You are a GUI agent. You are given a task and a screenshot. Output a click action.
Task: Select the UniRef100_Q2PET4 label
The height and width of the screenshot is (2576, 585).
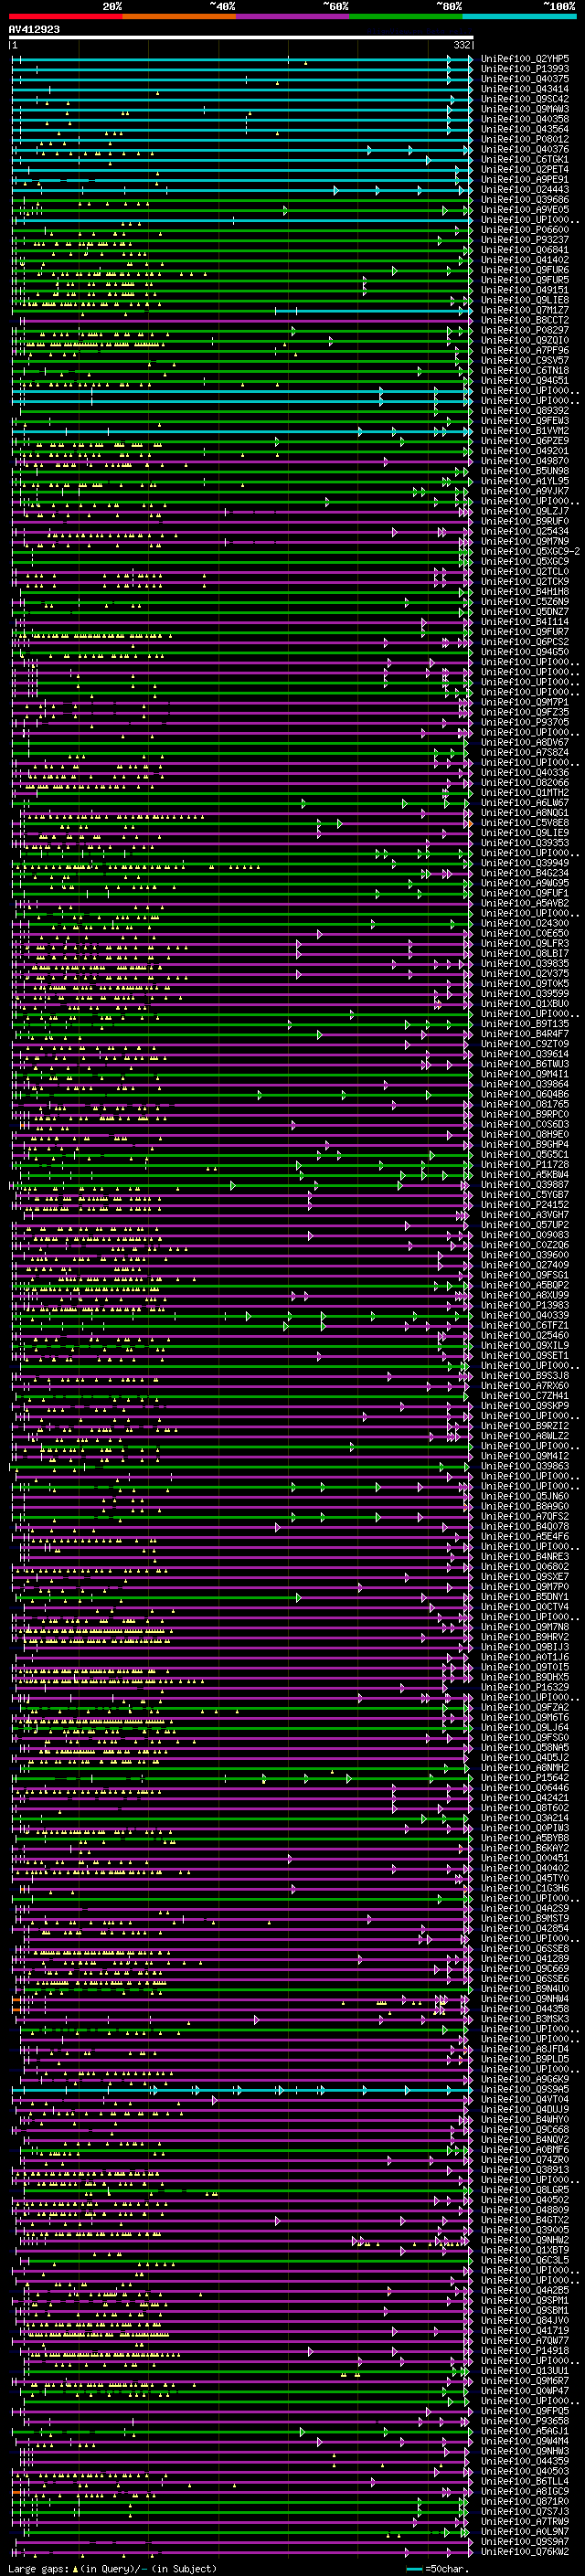(x=525, y=170)
